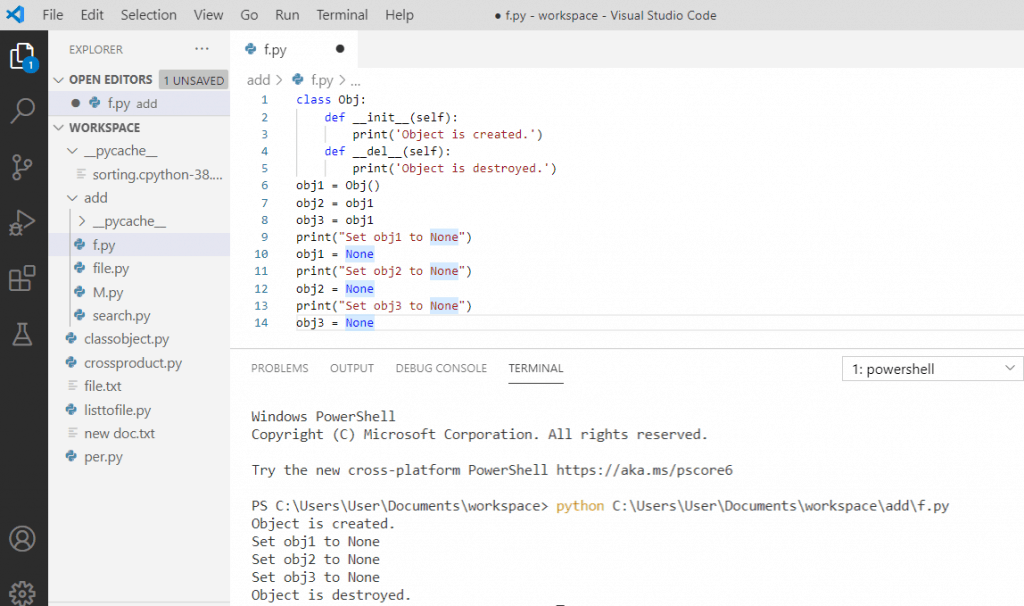The width and height of the screenshot is (1024, 606).
Task: Open the Source Control view
Action: click(22, 167)
